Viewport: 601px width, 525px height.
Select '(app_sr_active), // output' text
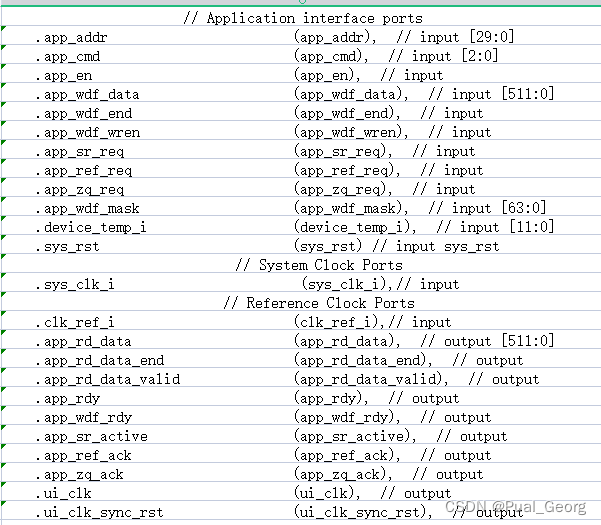pyautogui.click(x=401, y=436)
